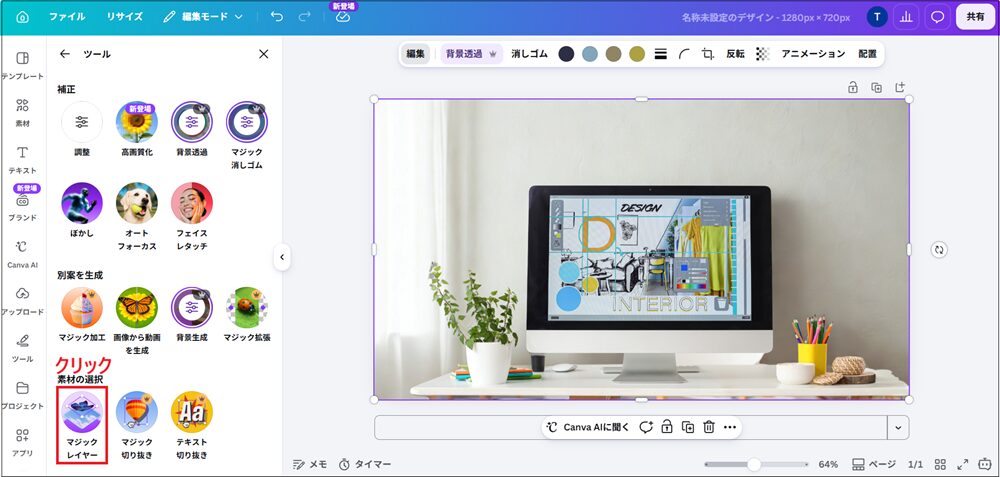1000x477 pixels.
Task: Collapse the side panel with the arrow
Action: coord(282,258)
